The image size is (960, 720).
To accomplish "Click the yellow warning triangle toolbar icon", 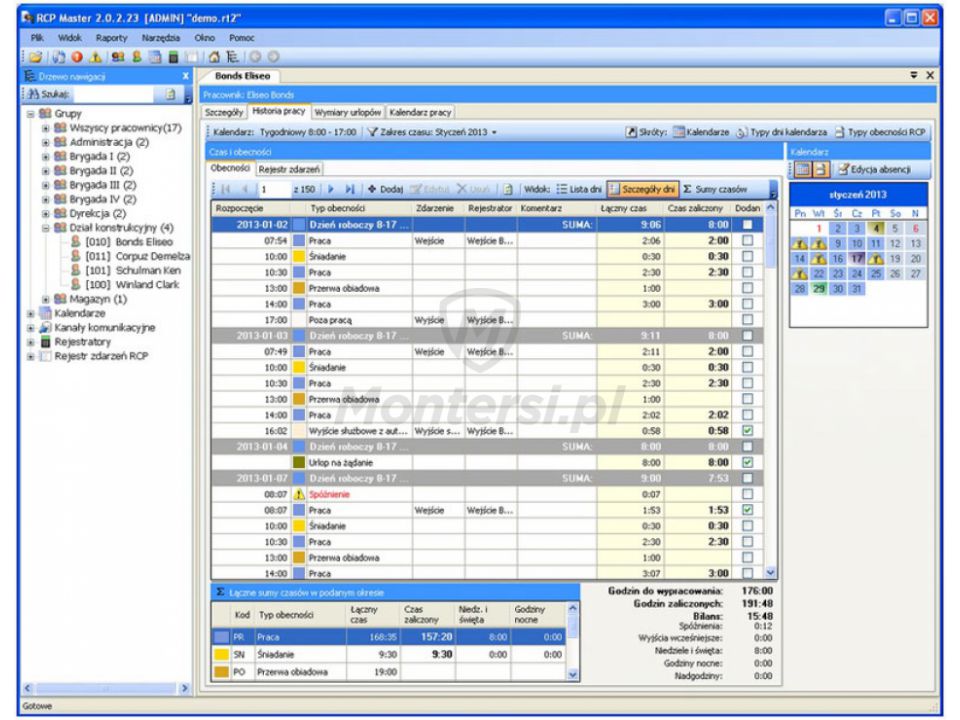I will 96,57.
